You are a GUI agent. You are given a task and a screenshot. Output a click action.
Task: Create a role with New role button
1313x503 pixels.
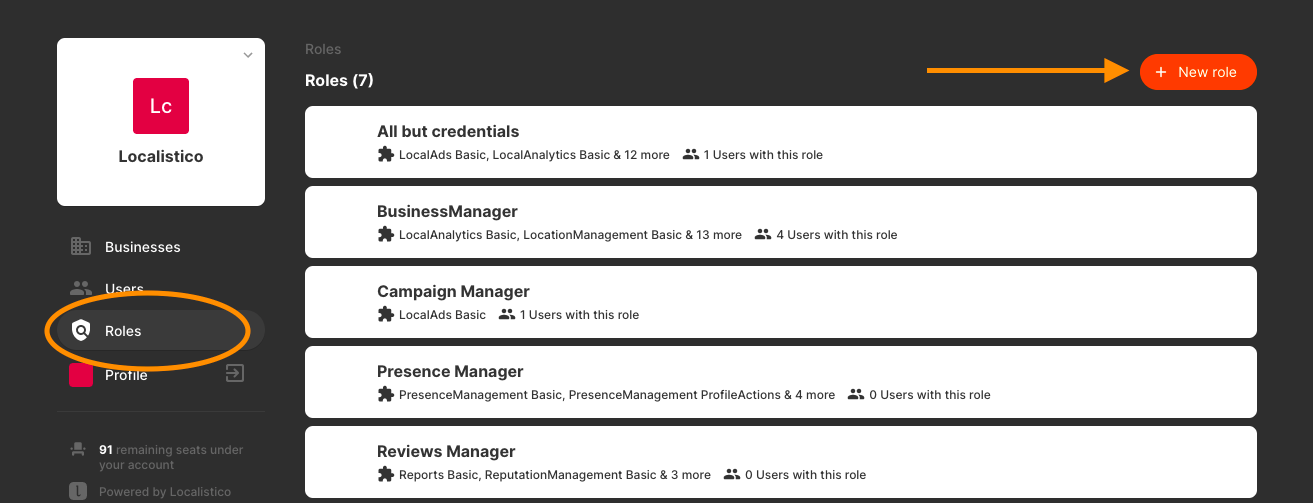(1198, 72)
